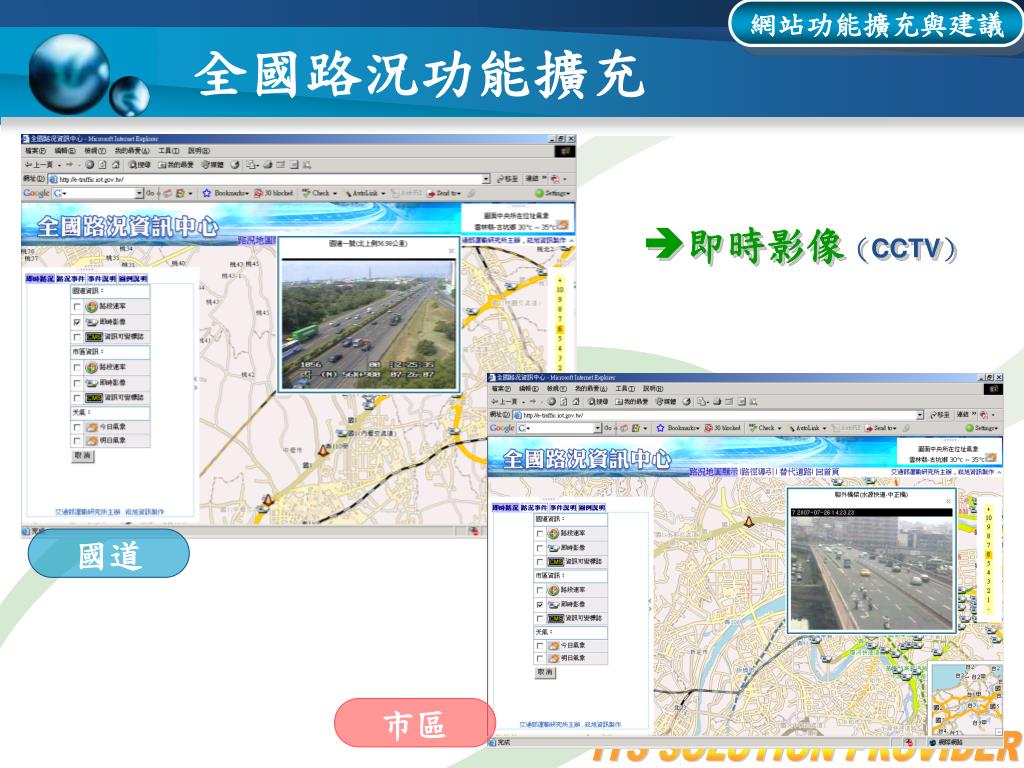The image size is (1024, 768).
Task: Enable 國道資訊 路段速率 checkbox in the 國道 window
Action: [x=77, y=307]
